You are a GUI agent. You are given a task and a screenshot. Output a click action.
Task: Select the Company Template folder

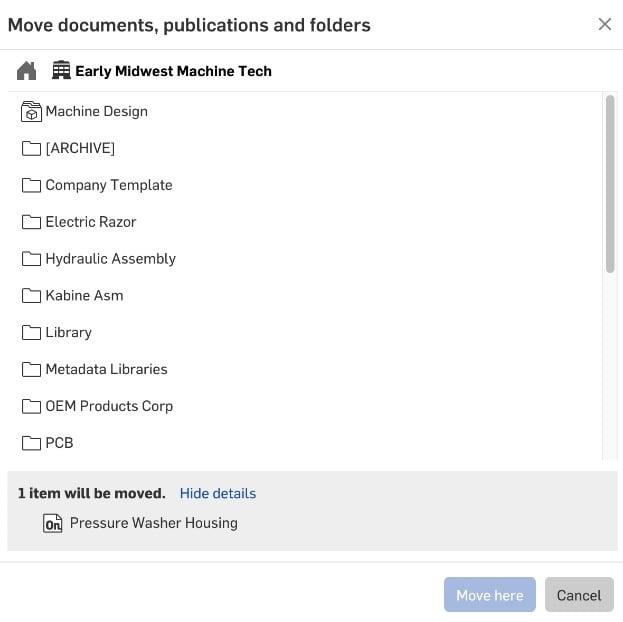(108, 185)
